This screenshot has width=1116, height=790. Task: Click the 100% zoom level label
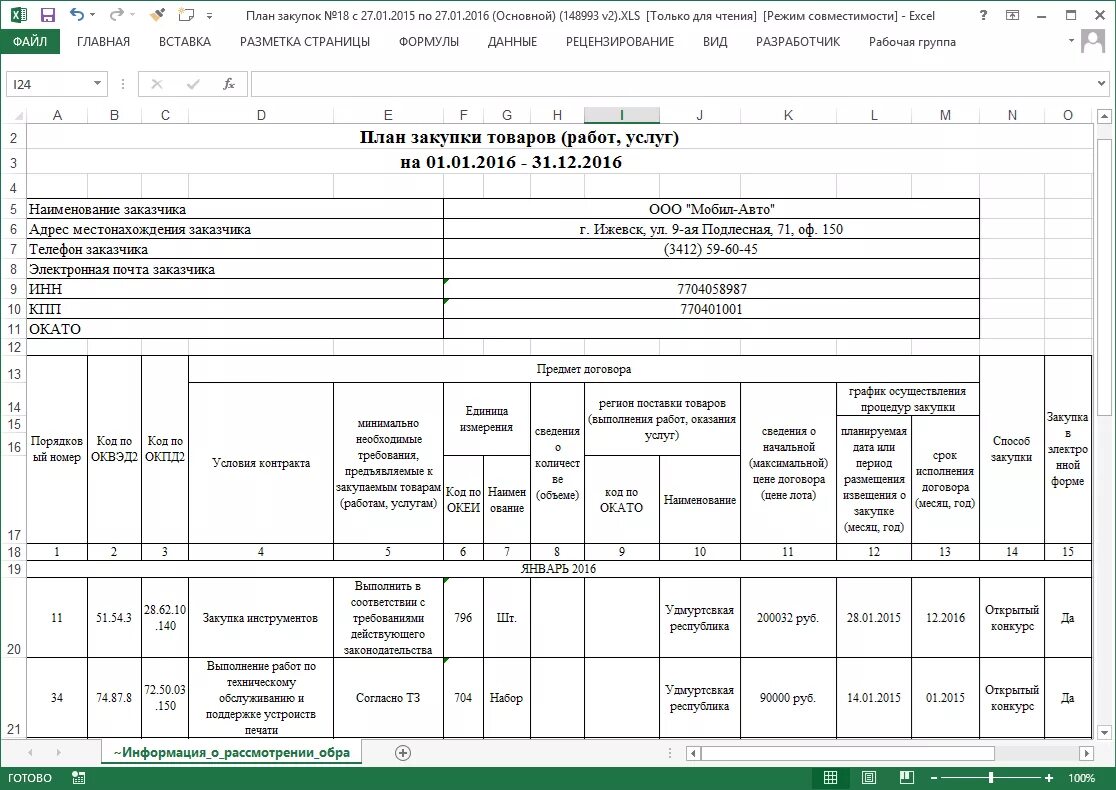[1081, 778]
